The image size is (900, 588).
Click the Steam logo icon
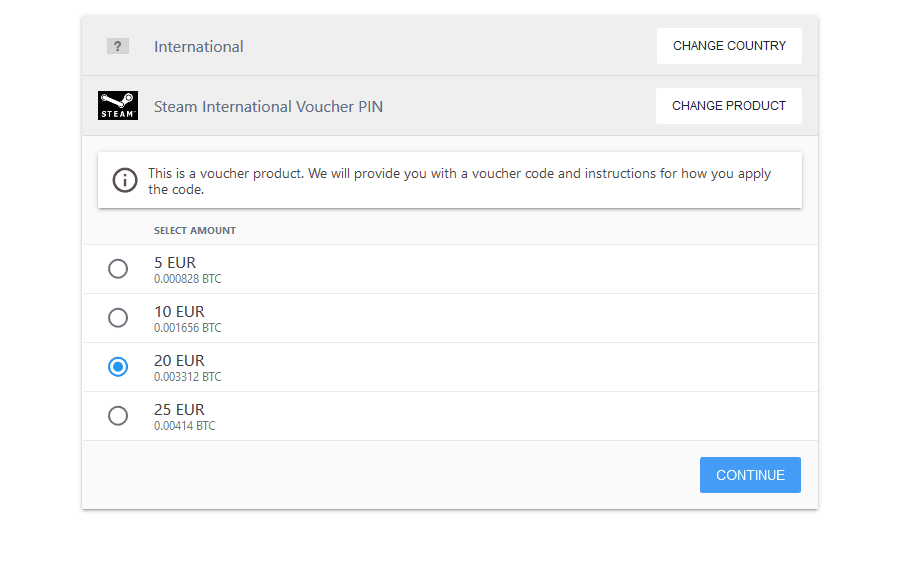pos(118,106)
